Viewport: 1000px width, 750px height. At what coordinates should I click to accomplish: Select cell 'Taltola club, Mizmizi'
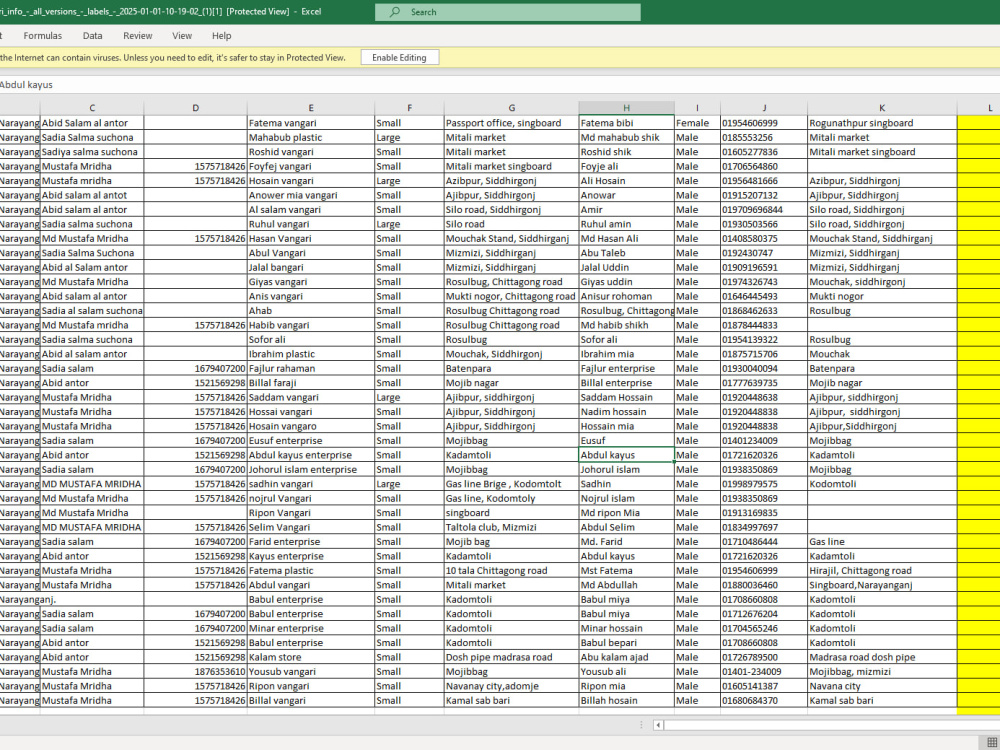click(x=511, y=527)
